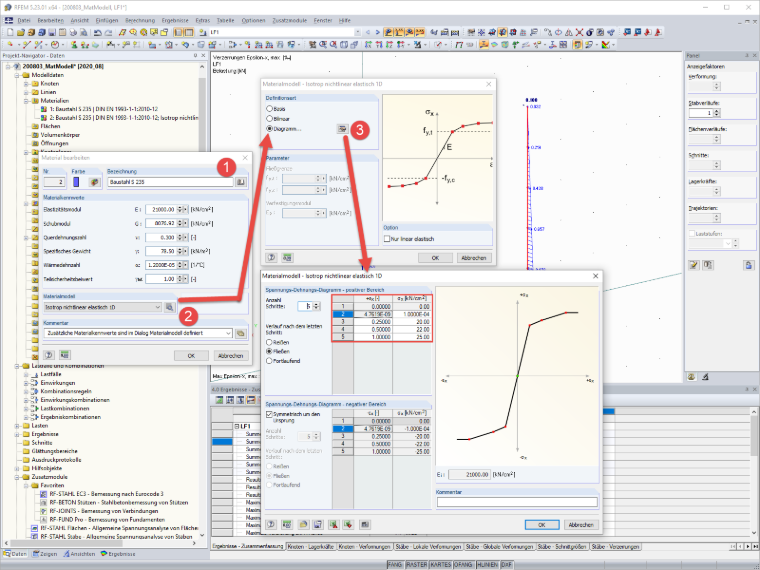Image resolution: width=760 pixels, height=570 pixels.
Task: Collapse the Materialien node in the navigator
Action: 26,101
